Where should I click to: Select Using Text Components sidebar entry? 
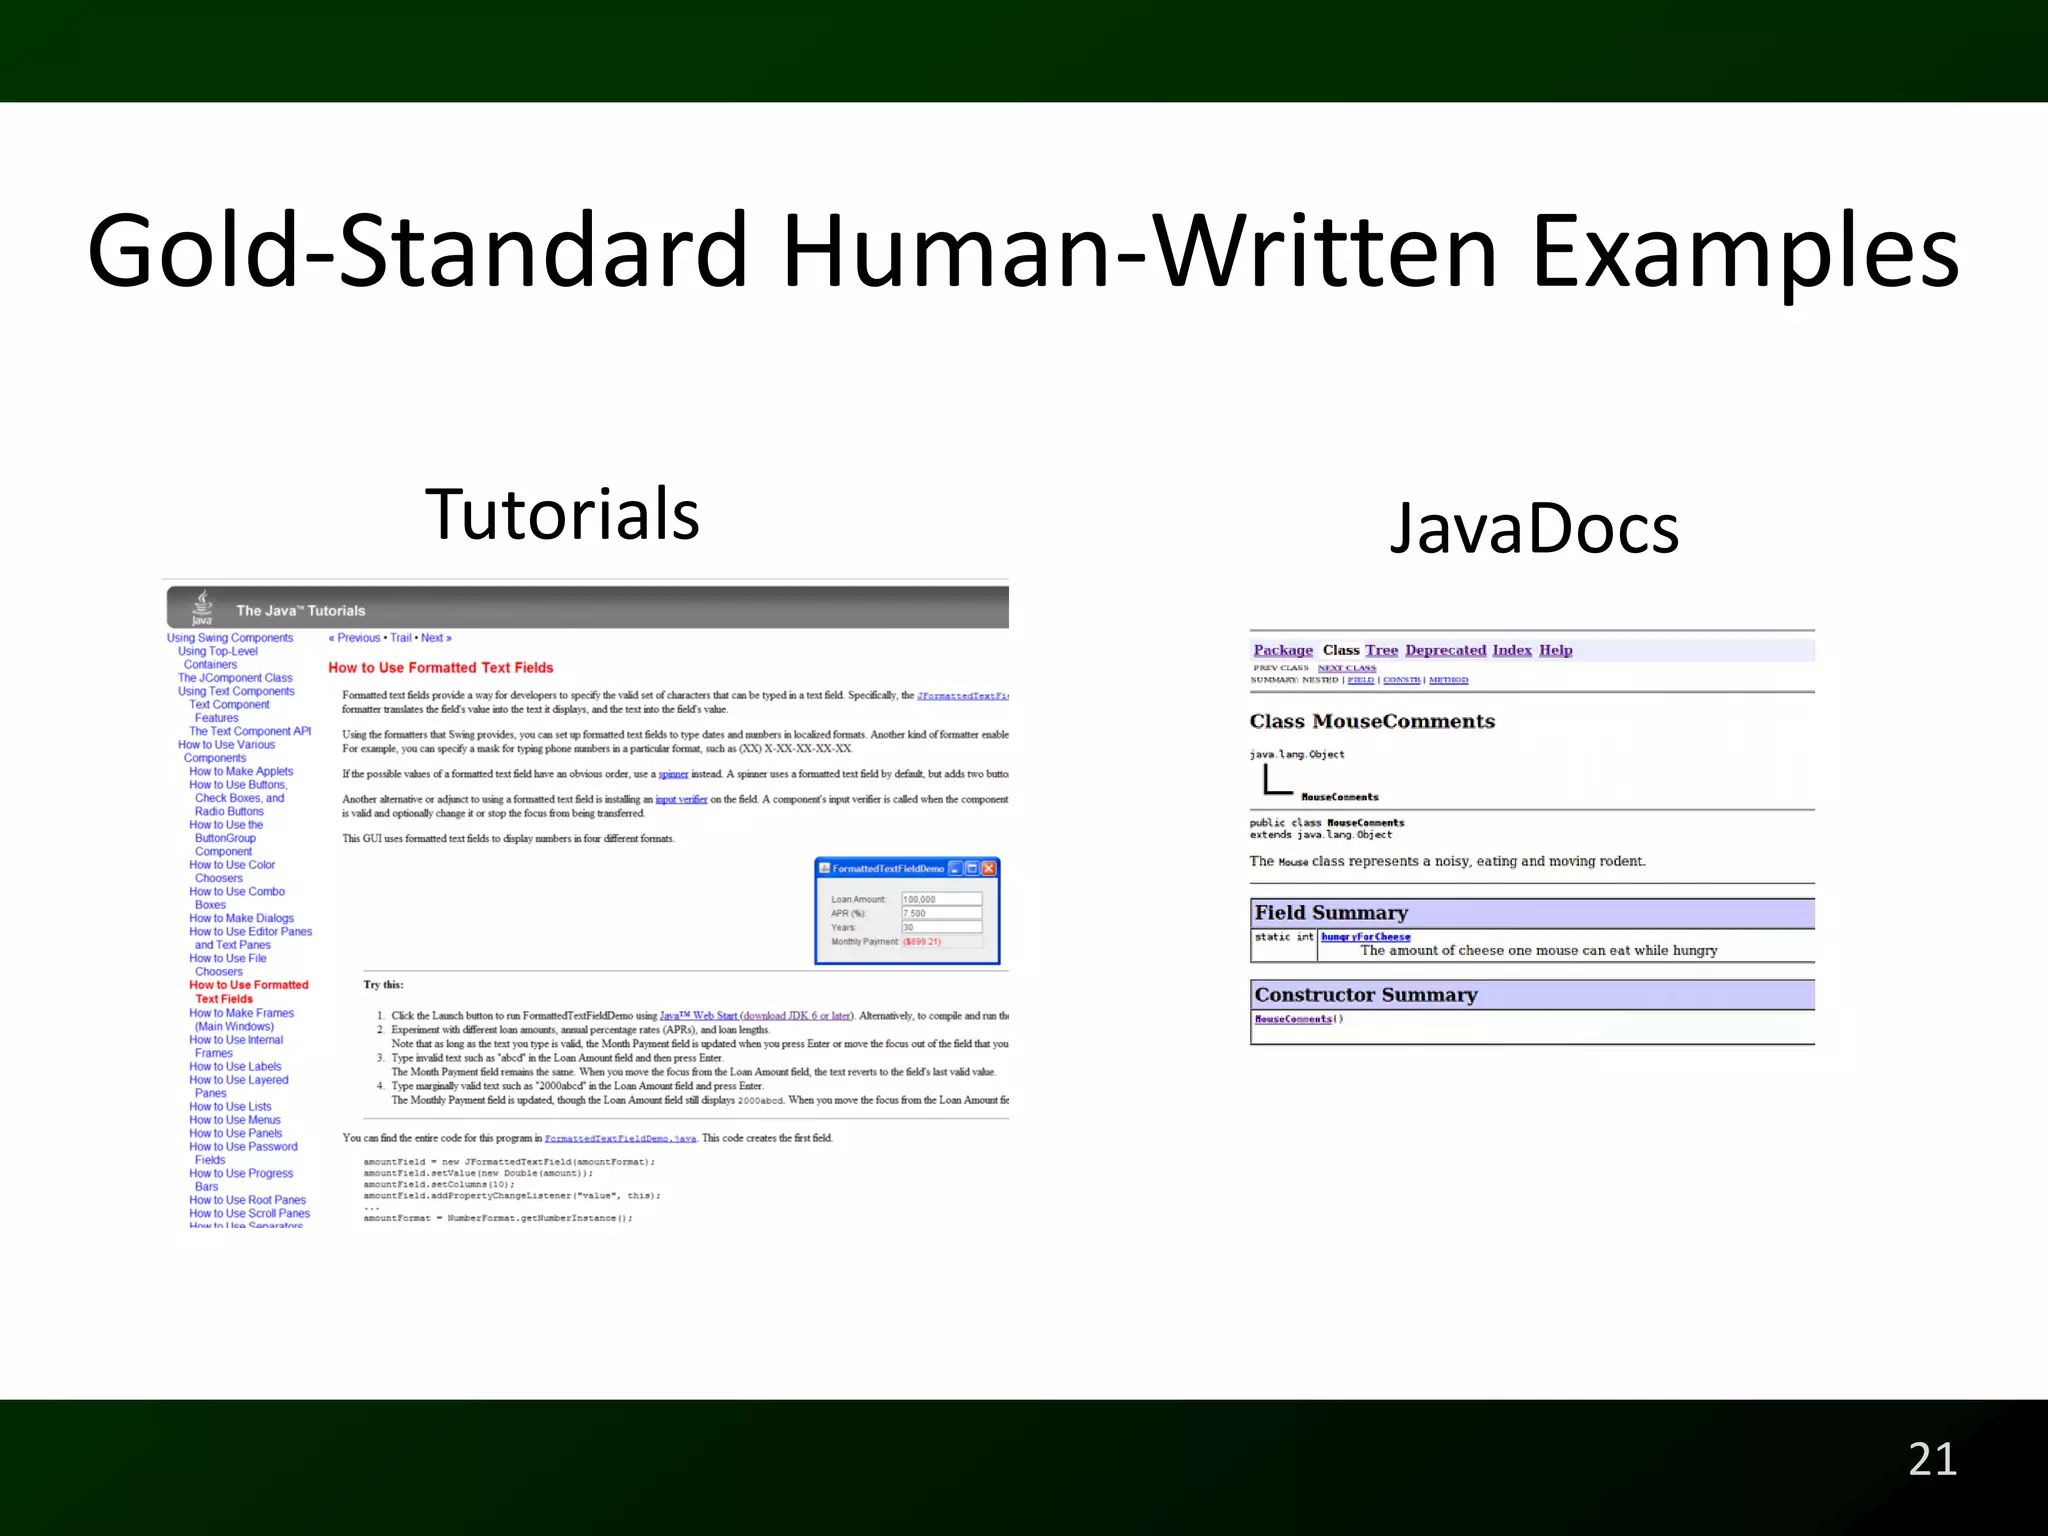coord(236,691)
